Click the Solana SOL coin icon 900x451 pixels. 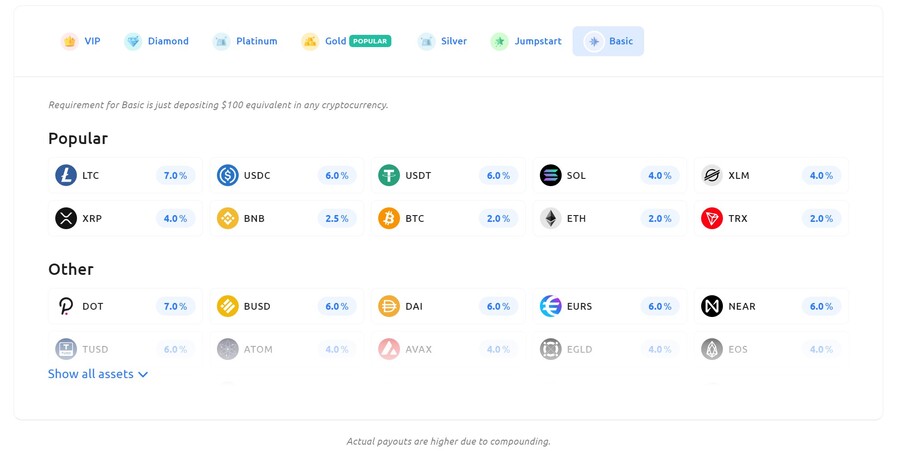(551, 176)
